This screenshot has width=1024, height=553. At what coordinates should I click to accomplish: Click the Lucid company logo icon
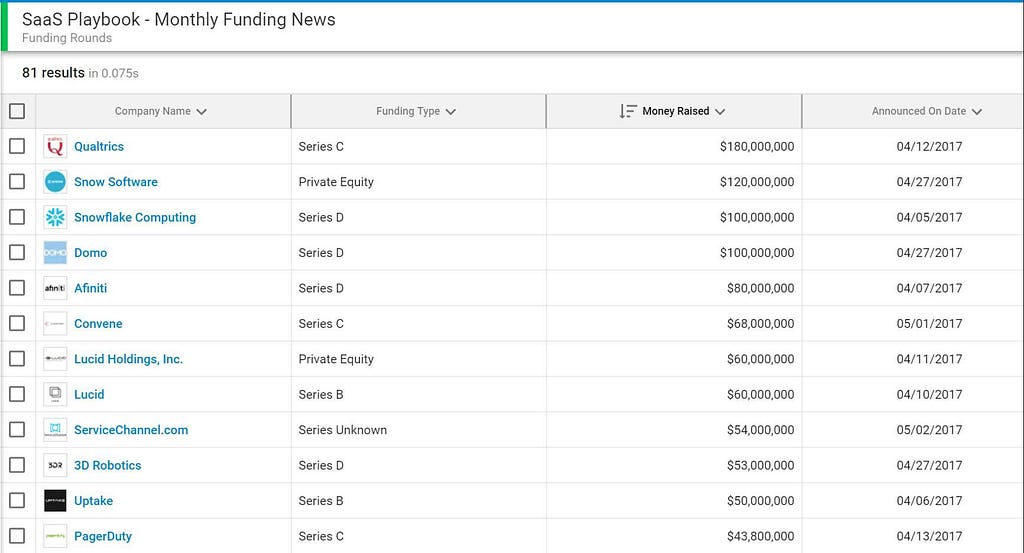(55, 394)
